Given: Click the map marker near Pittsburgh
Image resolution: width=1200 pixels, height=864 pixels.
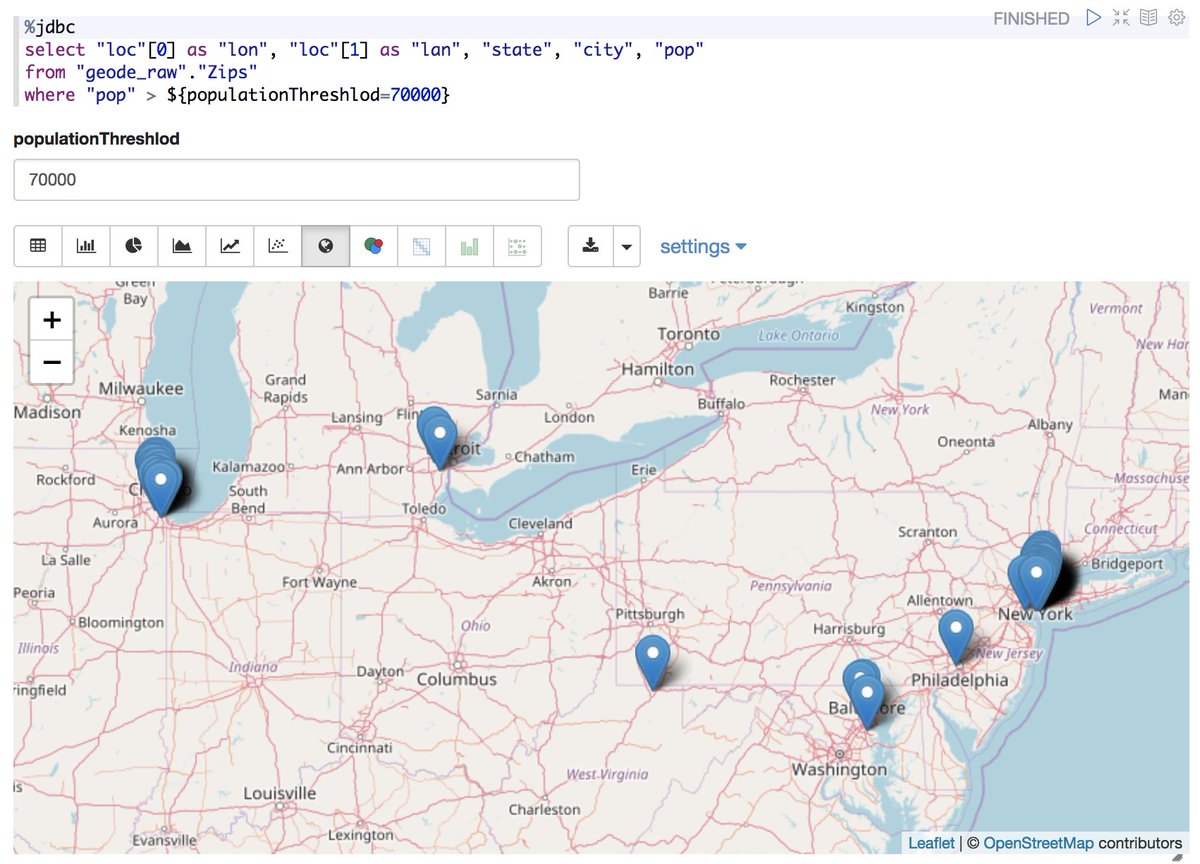Looking at the screenshot, I should (x=653, y=662).
